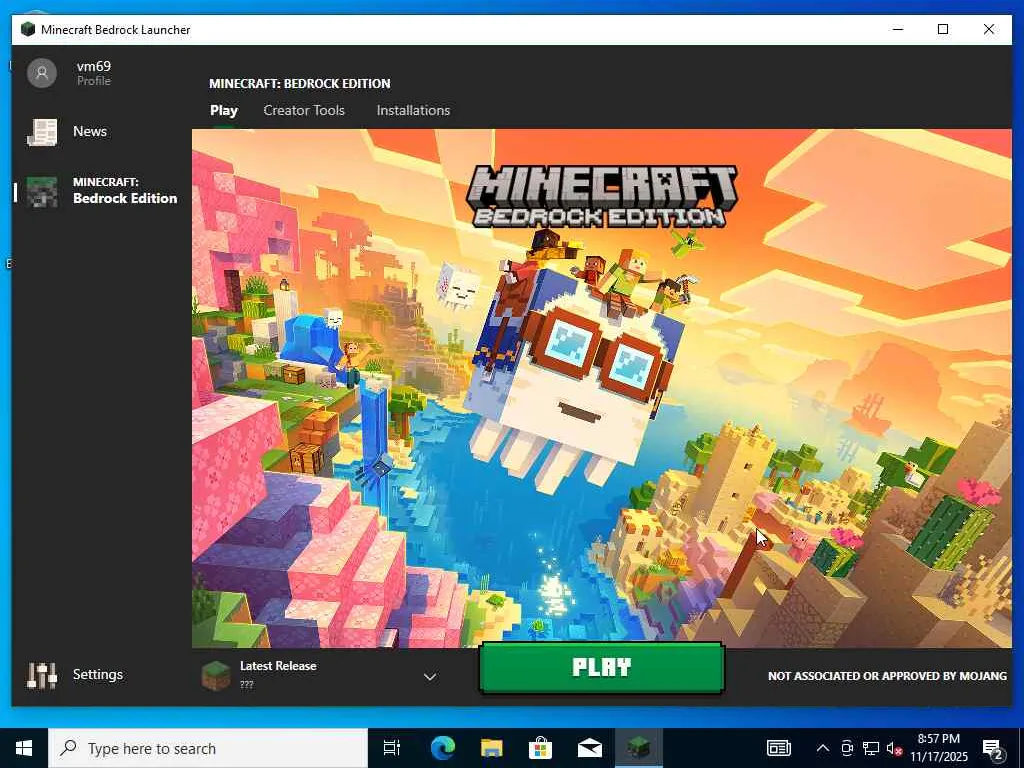1024x768 pixels.
Task: Expand the Latest Release version dropdown
Action: [x=430, y=677]
